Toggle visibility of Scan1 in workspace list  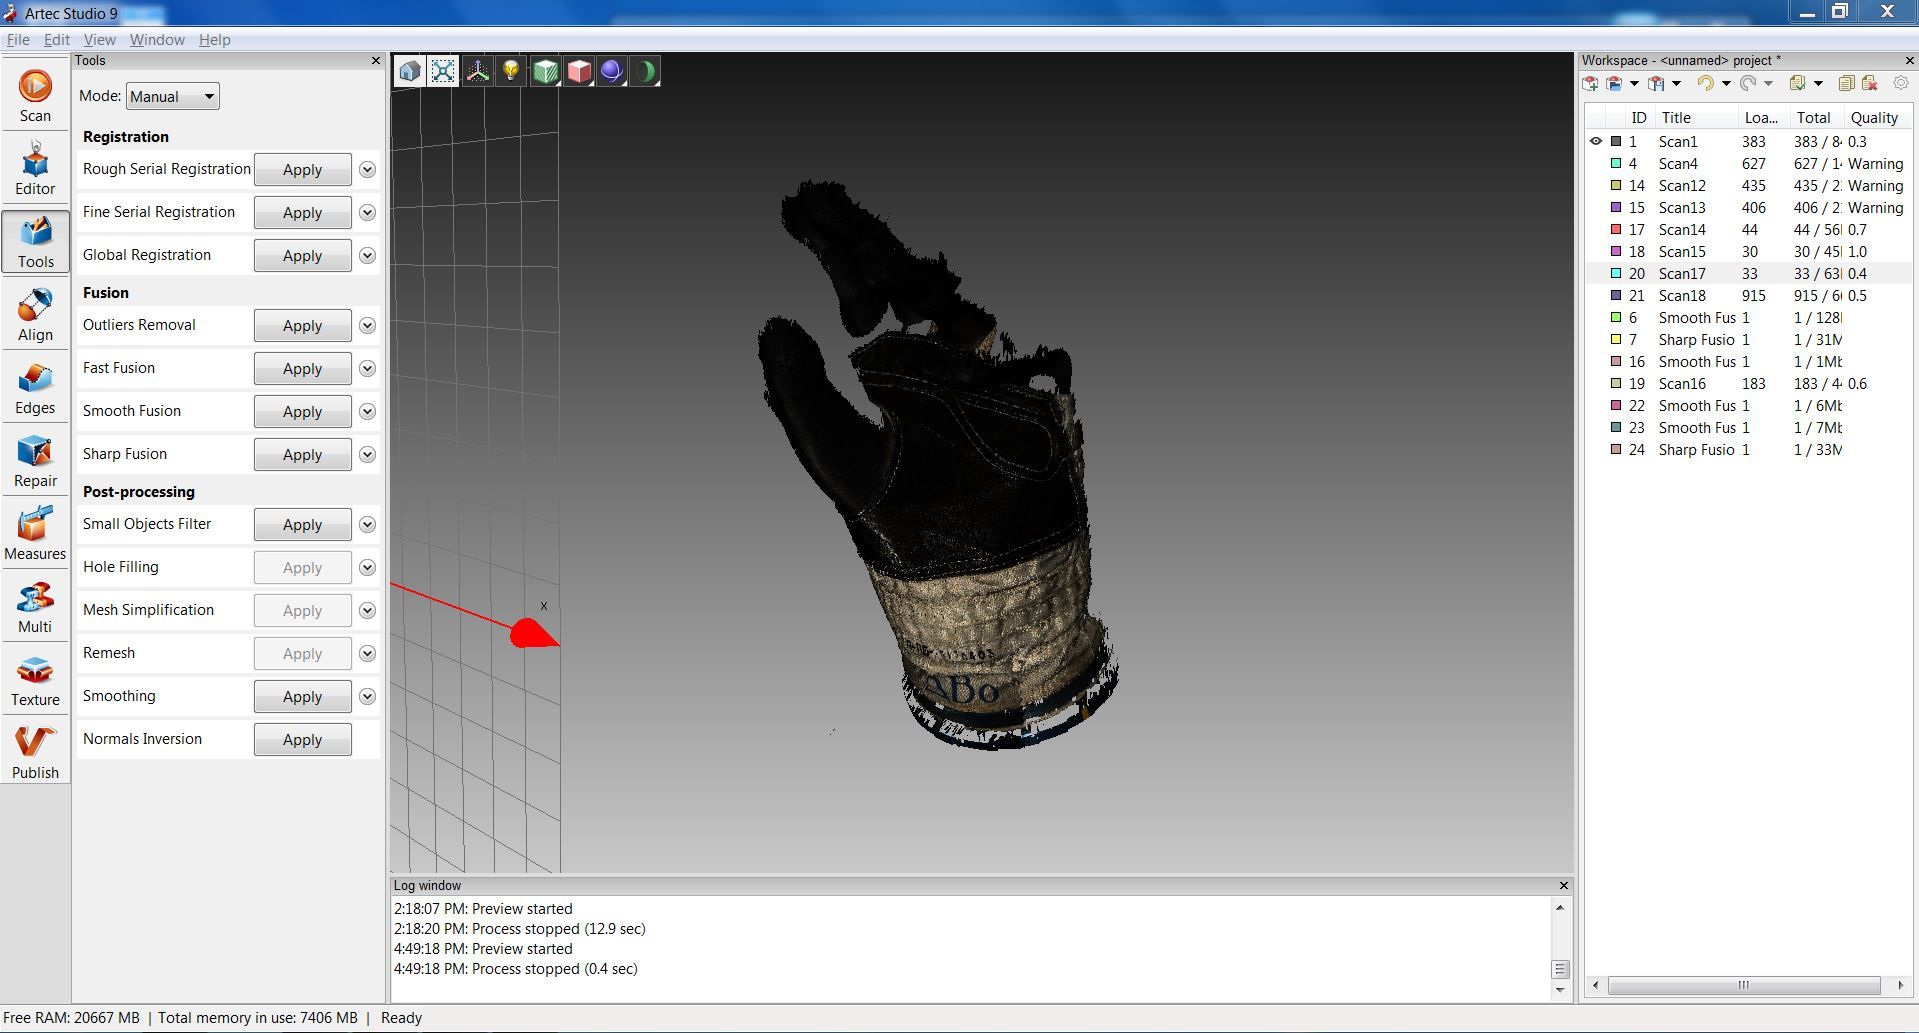coord(1596,141)
